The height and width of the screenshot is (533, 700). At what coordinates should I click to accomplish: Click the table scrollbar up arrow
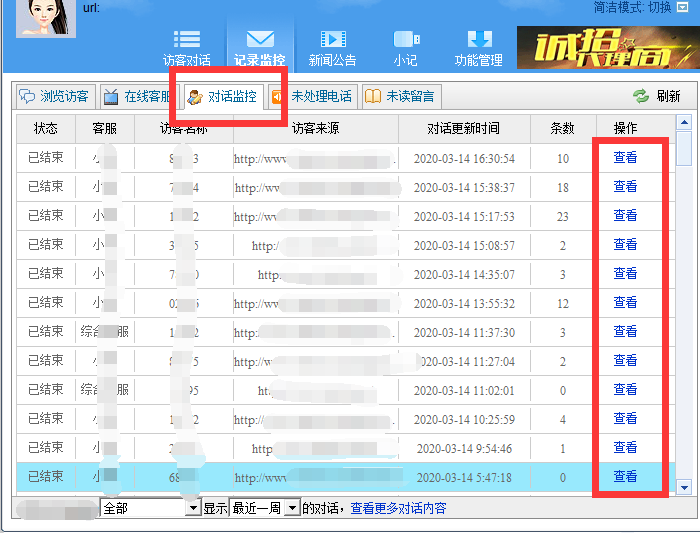684,122
